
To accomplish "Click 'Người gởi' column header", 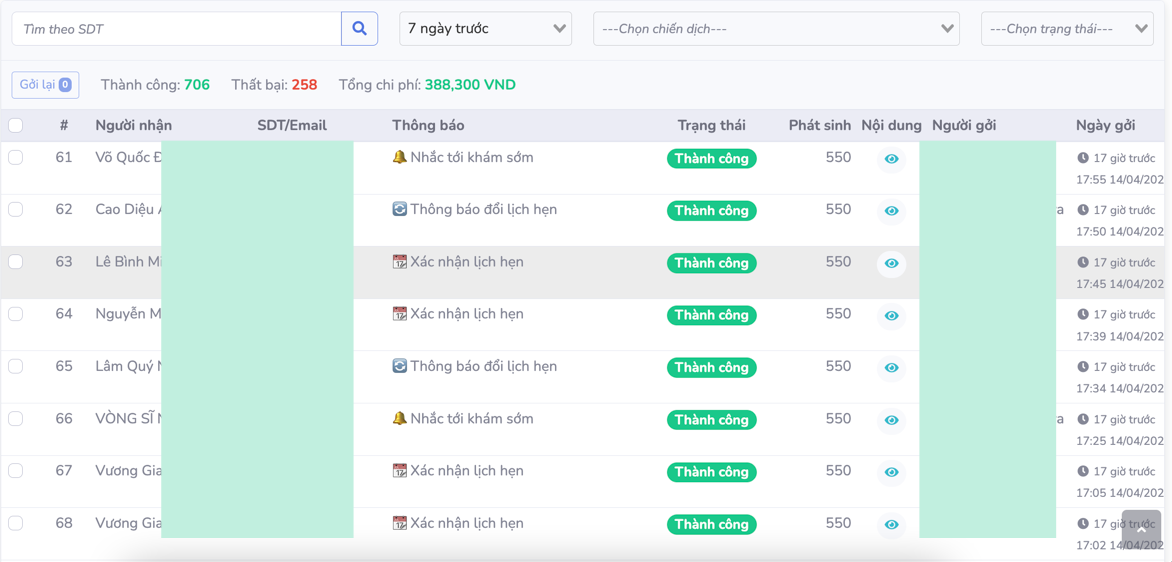I will tap(964, 126).
